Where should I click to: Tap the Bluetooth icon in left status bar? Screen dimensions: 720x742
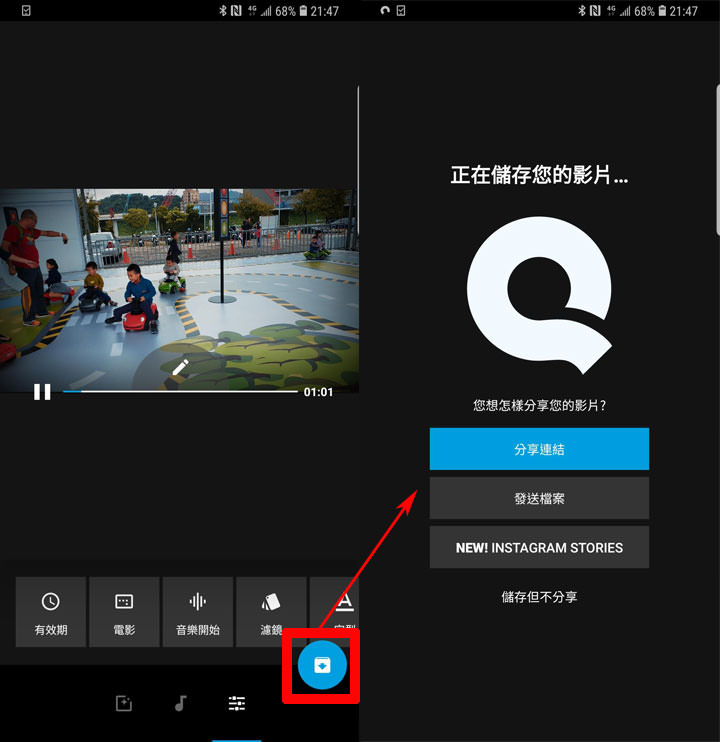pyautogui.click(x=223, y=10)
